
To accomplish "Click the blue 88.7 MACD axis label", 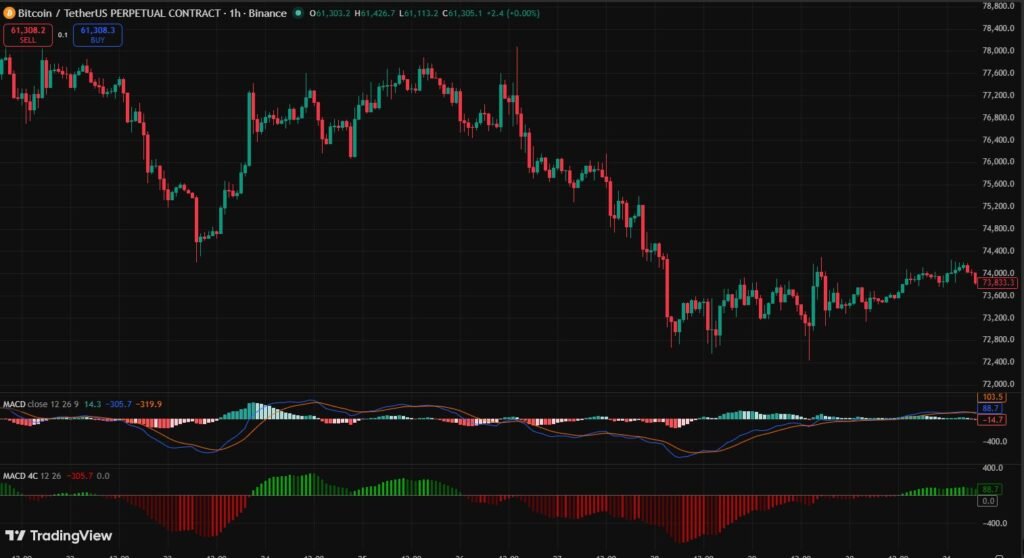I will [990, 408].
